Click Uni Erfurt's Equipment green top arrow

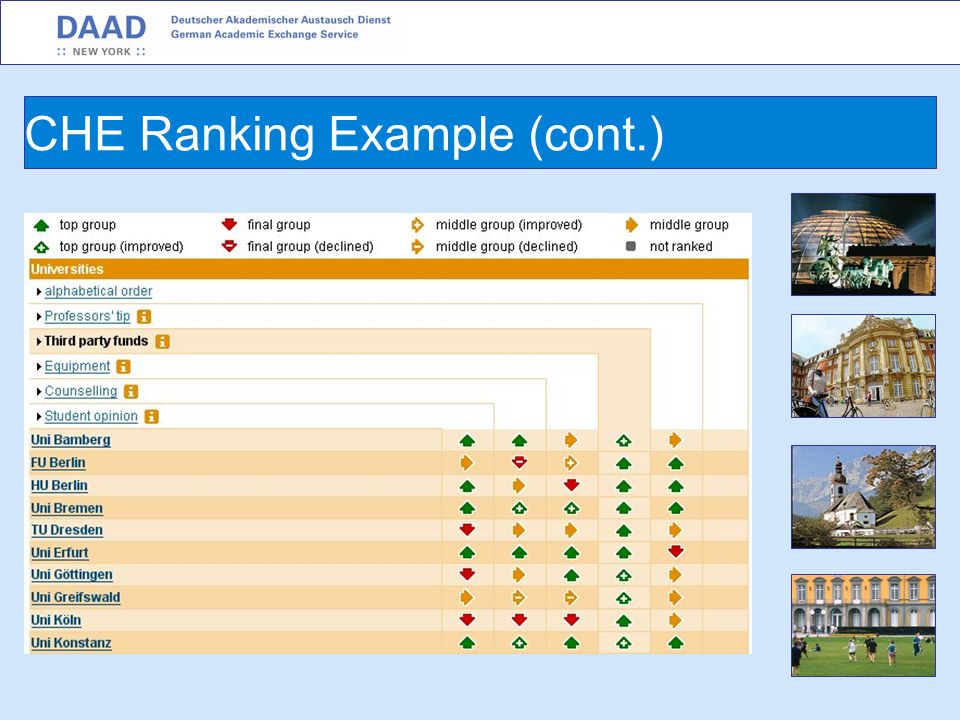pyautogui.click(x=571, y=553)
